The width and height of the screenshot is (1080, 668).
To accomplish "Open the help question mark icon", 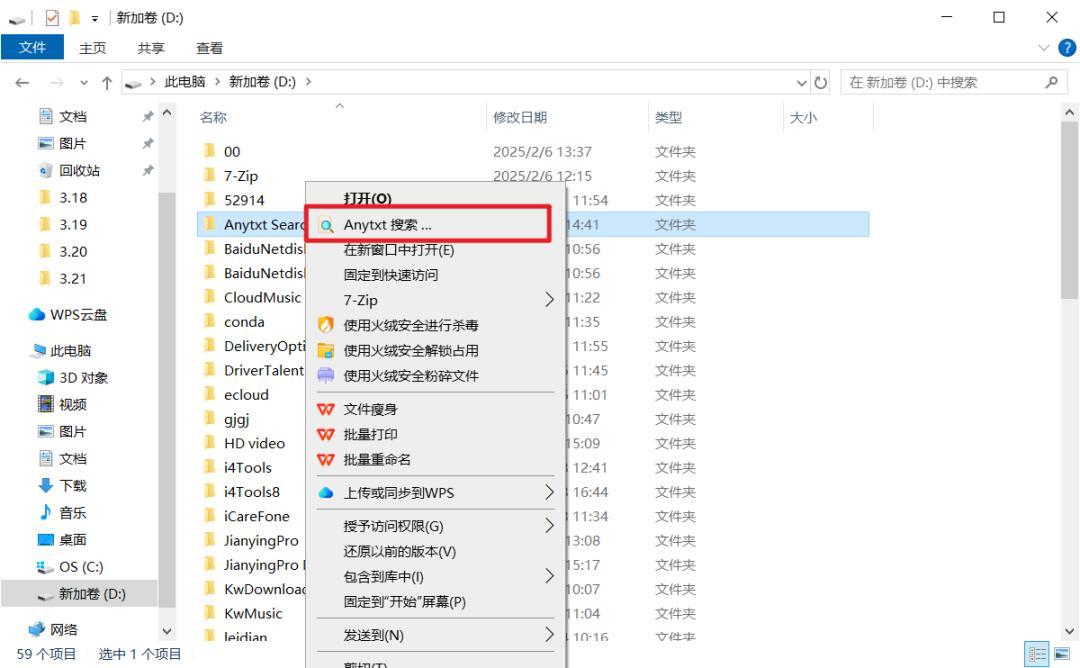I will point(1067,48).
